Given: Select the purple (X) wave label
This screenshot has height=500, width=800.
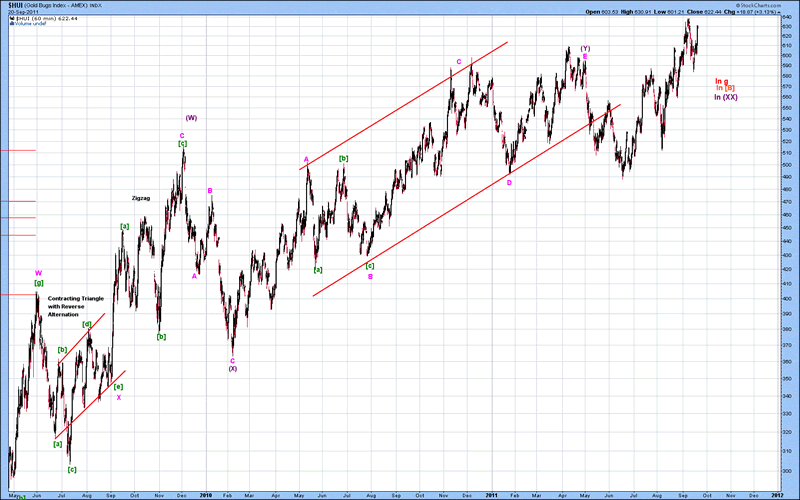Looking at the screenshot, I should [x=232, y=368].
